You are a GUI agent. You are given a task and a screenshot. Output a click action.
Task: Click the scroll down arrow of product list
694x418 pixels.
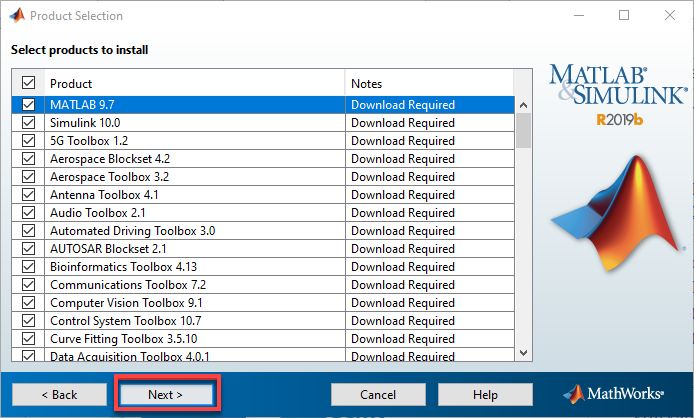click(x=523, y=353)
